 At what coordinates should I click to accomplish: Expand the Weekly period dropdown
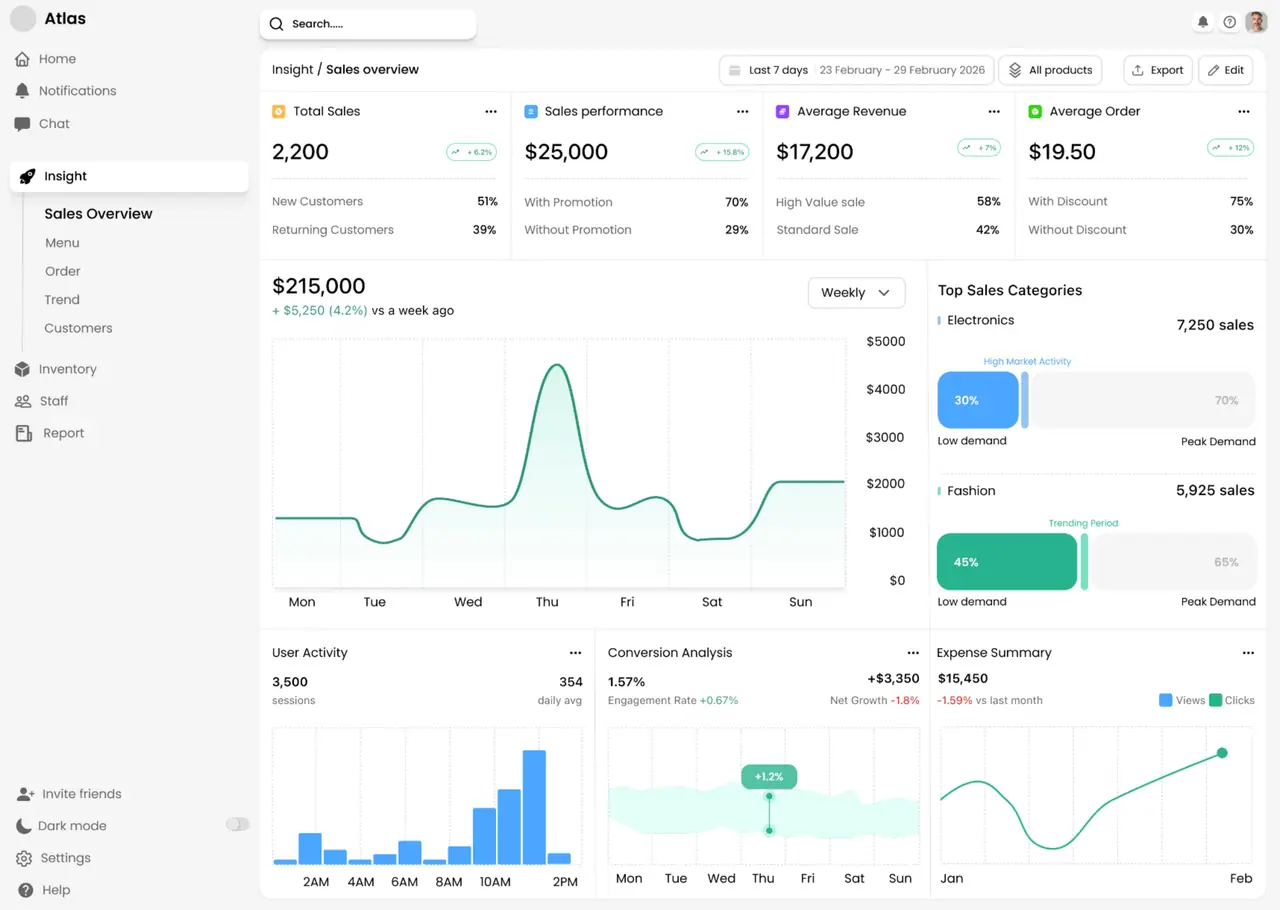tap(856, 293)
